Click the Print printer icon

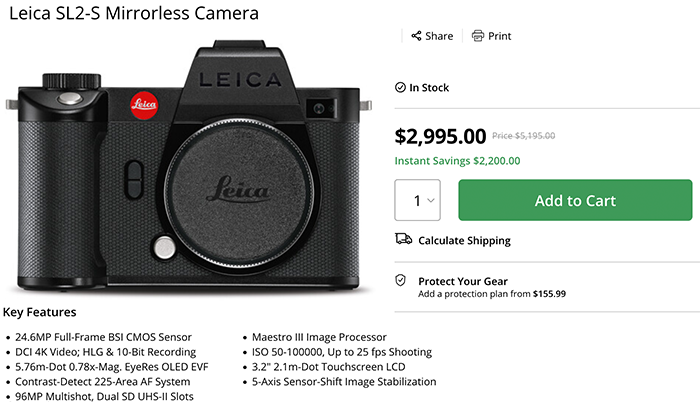point(478,36)
